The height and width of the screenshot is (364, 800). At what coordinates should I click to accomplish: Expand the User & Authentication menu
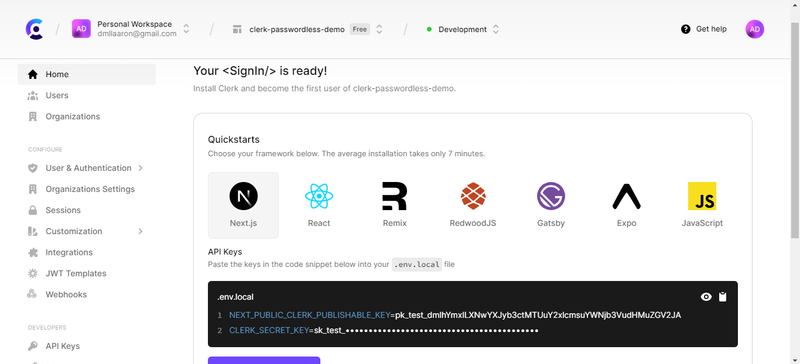coord(86,168)
